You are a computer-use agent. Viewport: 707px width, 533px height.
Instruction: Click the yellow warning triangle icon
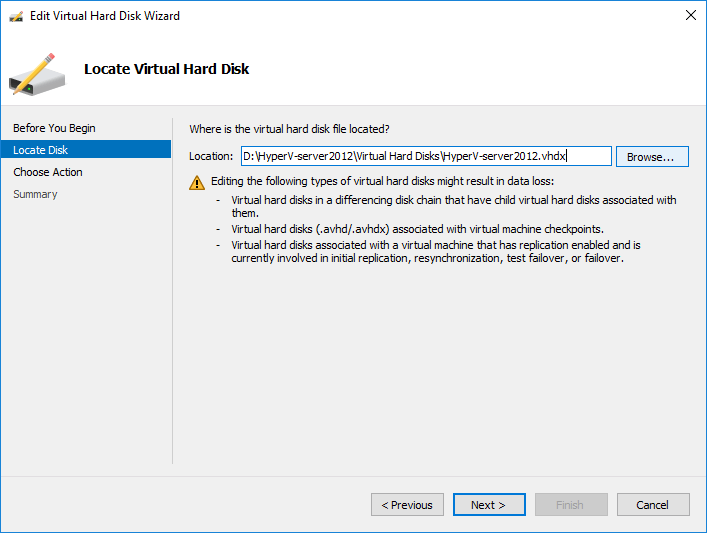(197, 182)
